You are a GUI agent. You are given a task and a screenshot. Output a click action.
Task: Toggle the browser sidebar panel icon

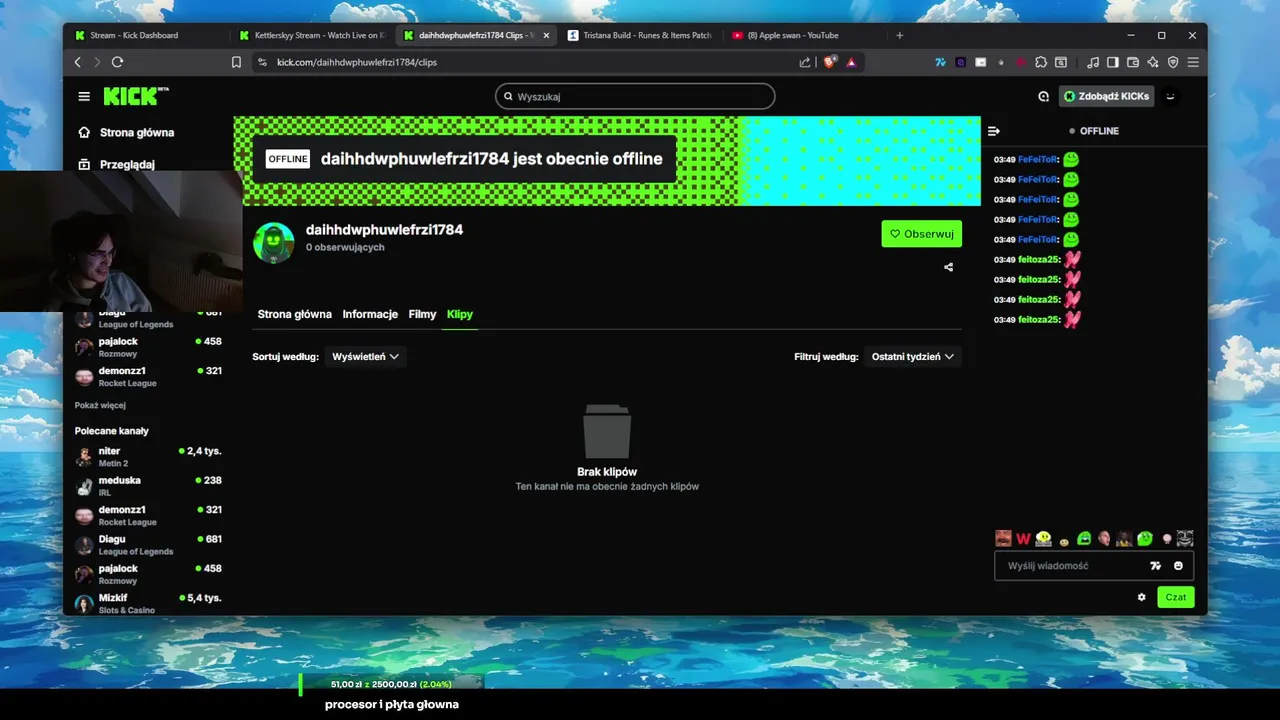pos(1113,62)
